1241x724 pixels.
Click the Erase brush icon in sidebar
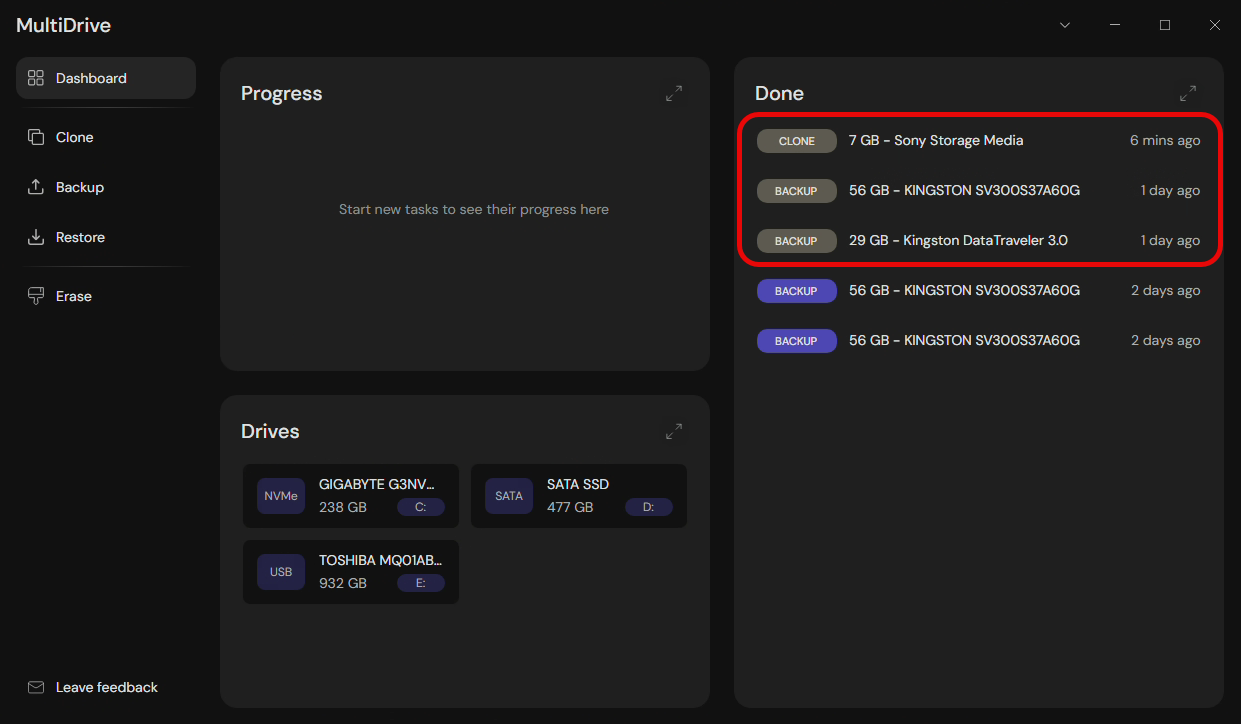36,296
